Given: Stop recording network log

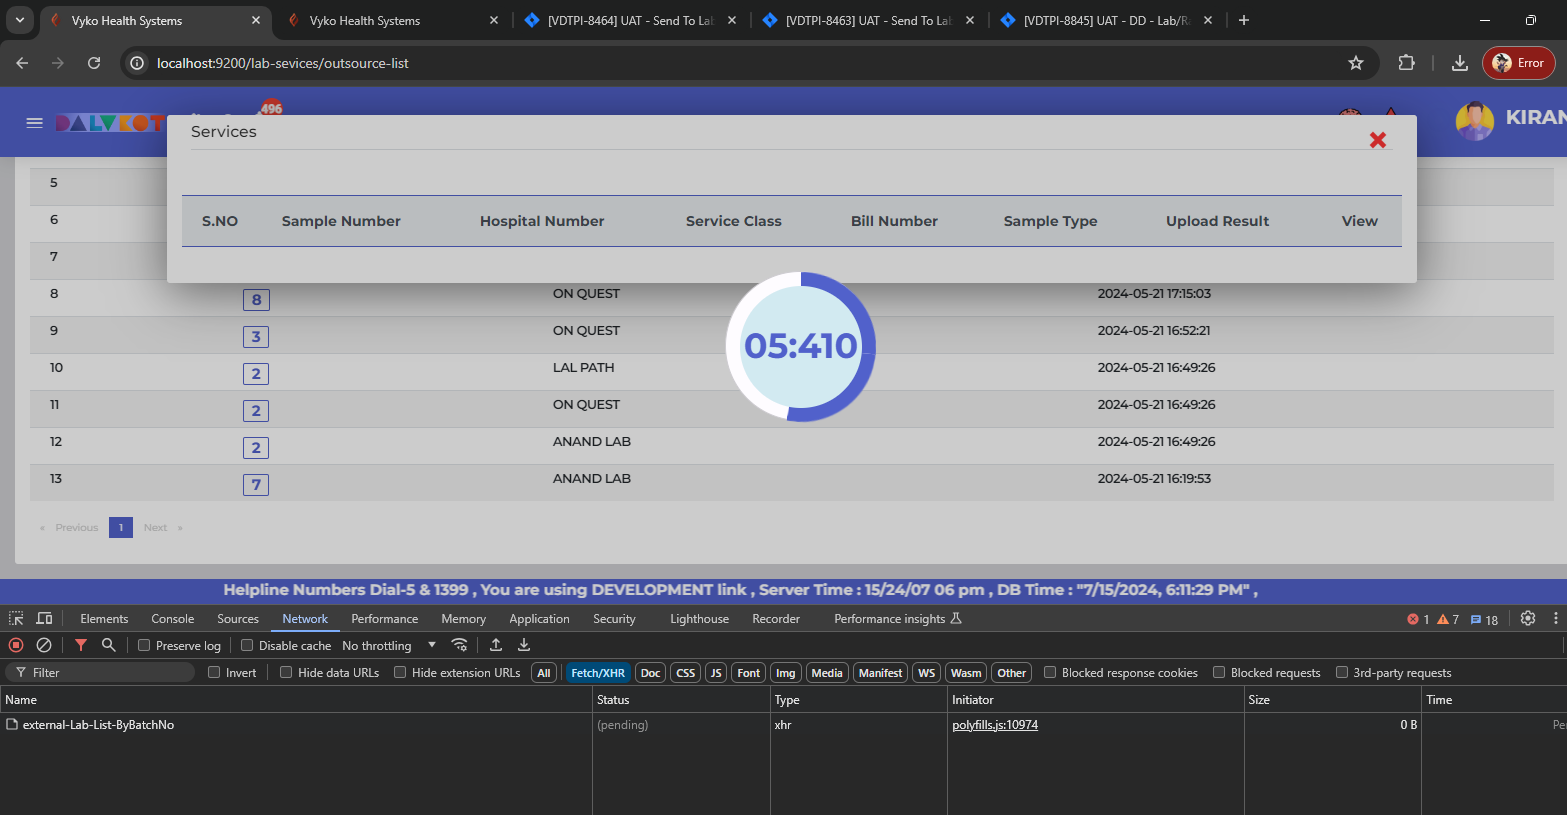Looking at the screenshot, I should coord(16,645).
